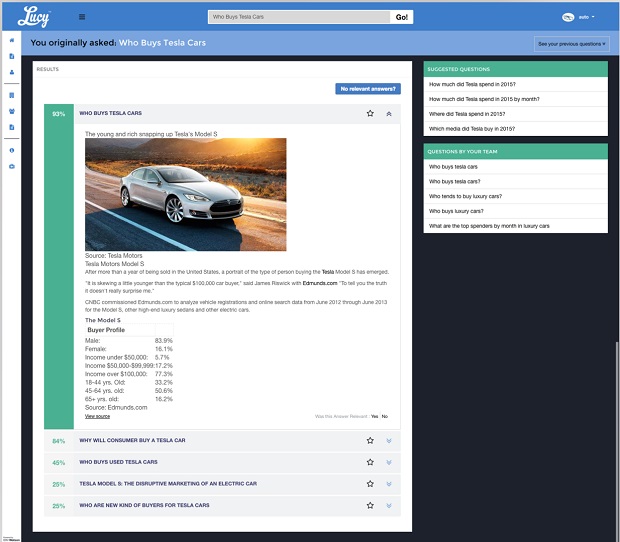Collapse the Who Buys Tesla Cars answer
620x542 pixels.
(389, 114)
